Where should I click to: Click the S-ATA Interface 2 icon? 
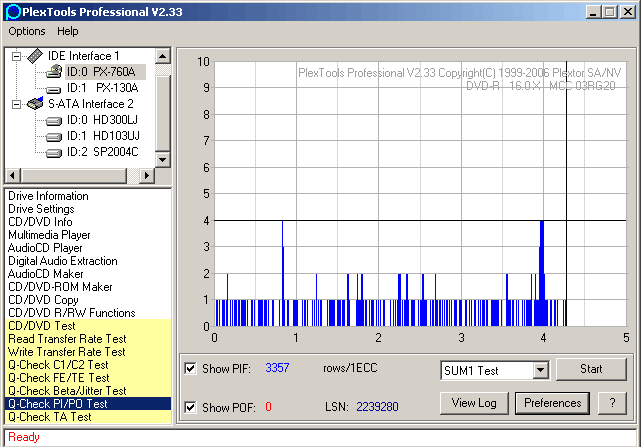pos(36,104)
